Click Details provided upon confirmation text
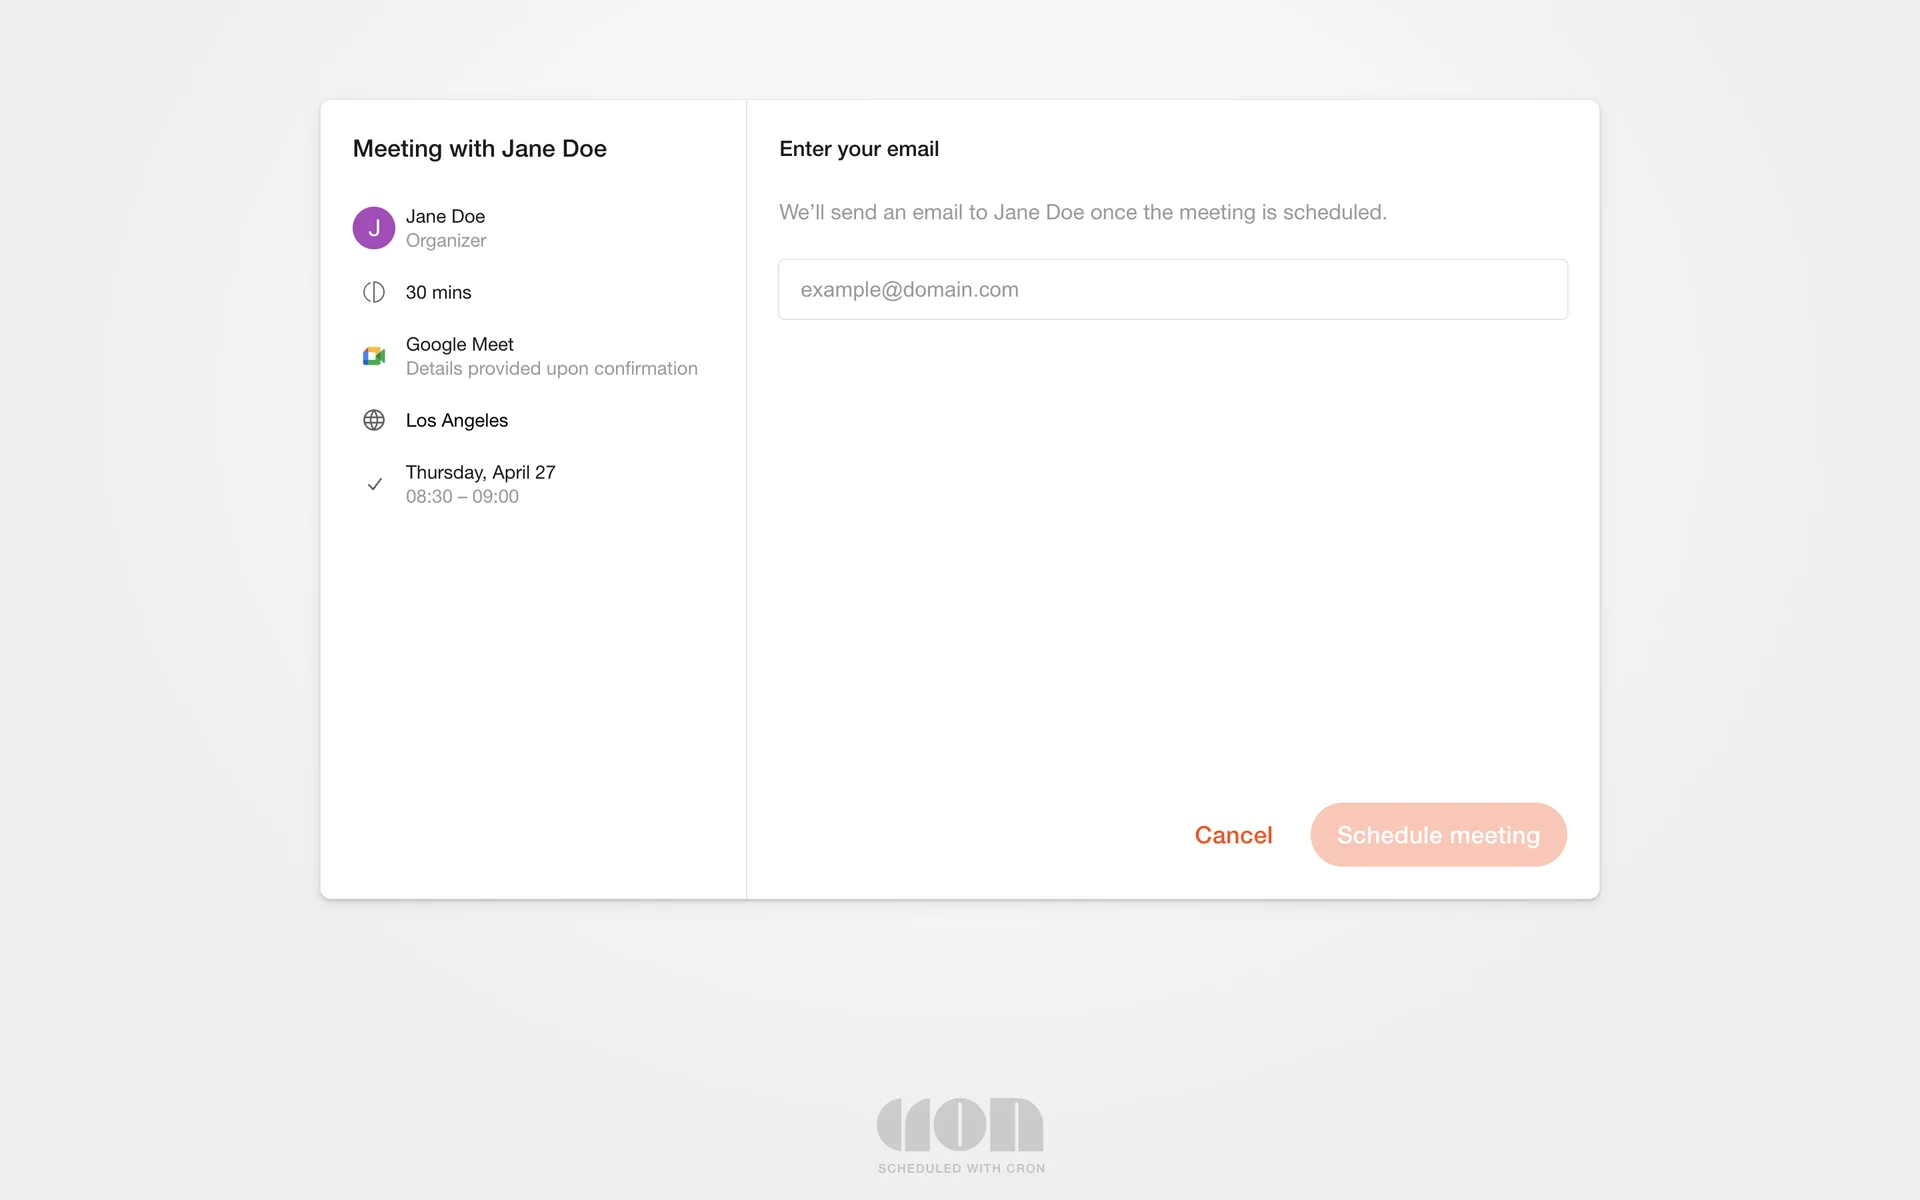The width and height of the screenshot is (1920, 1200). point(551,369)
